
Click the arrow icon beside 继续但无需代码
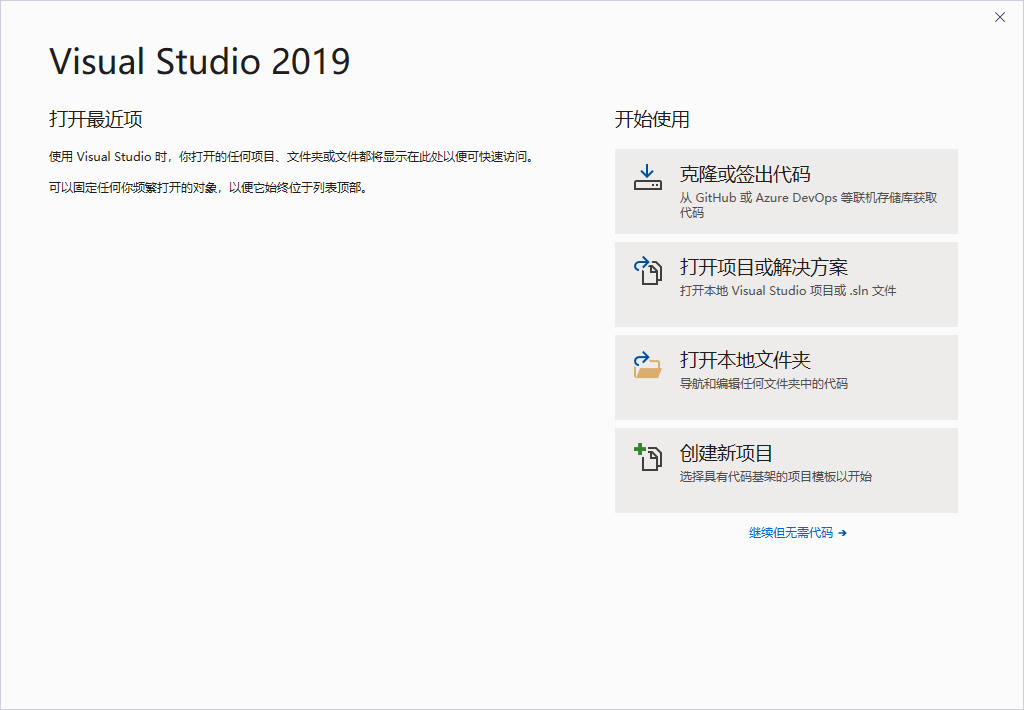[841, 532]
